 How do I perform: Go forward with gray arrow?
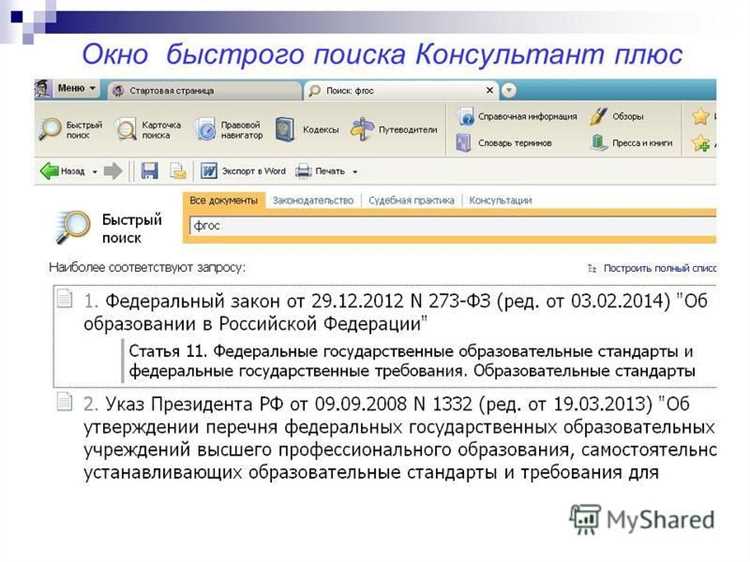113,171
